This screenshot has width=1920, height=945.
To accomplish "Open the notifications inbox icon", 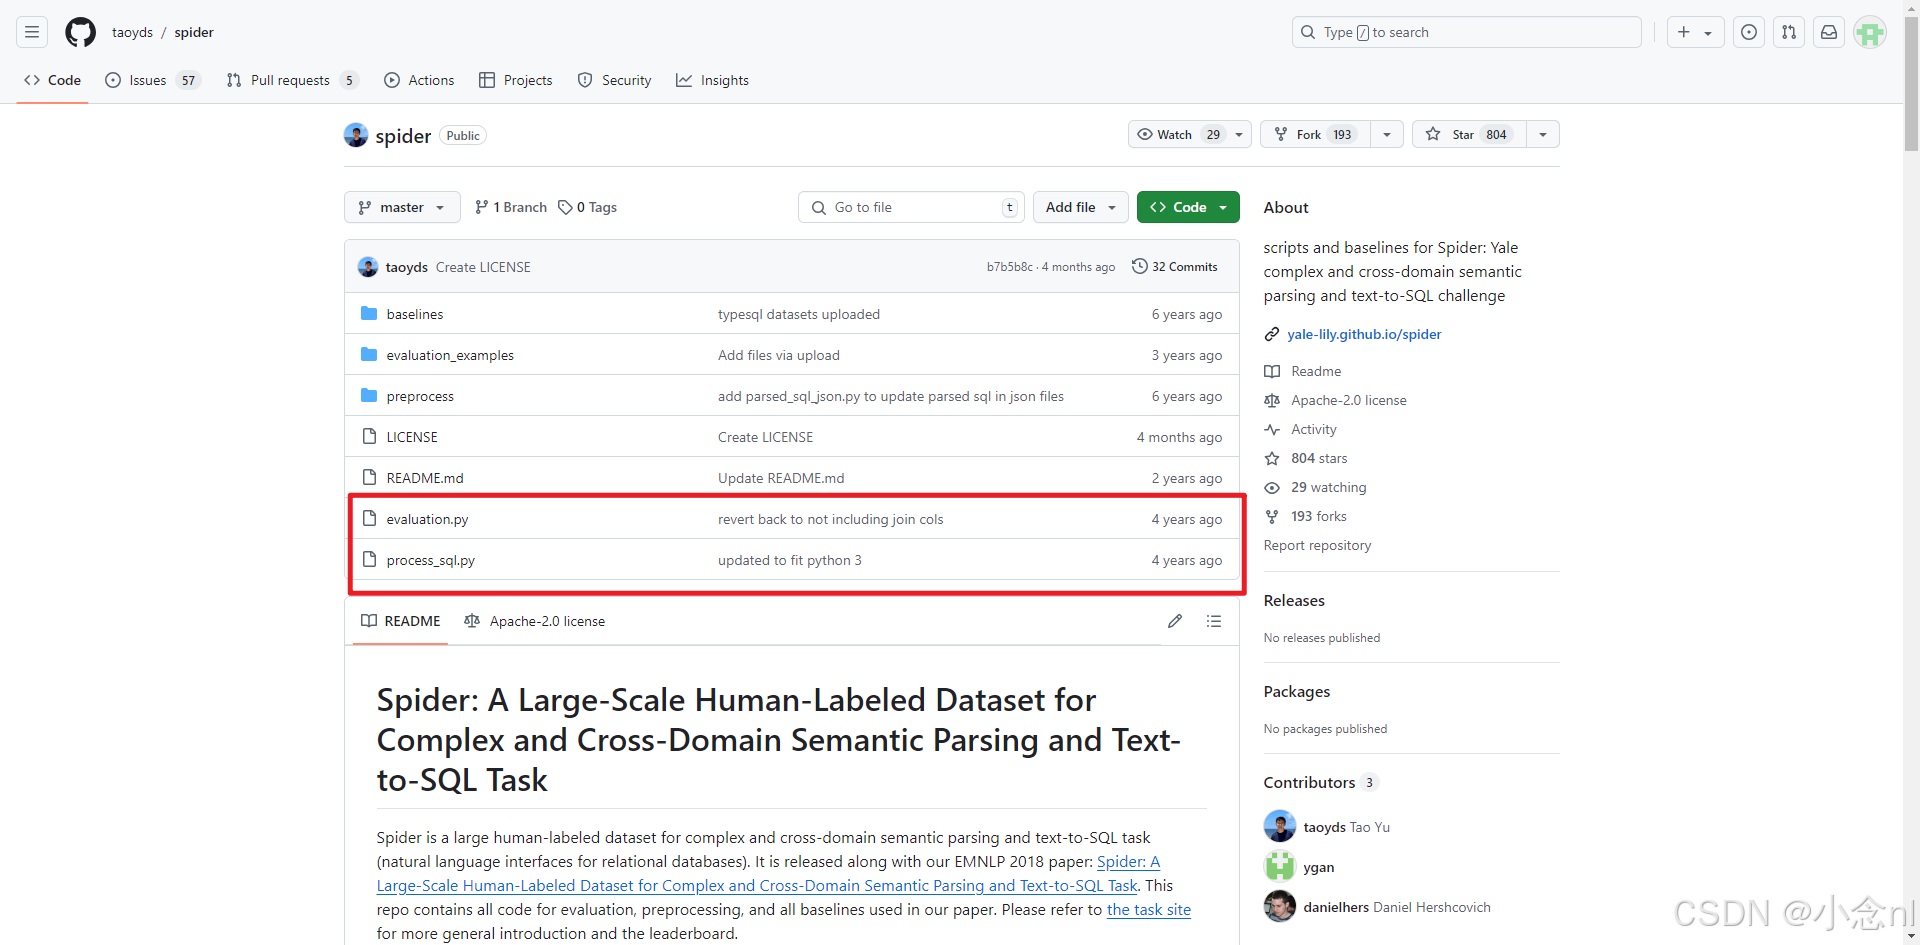I will [x=1829, y=32].
